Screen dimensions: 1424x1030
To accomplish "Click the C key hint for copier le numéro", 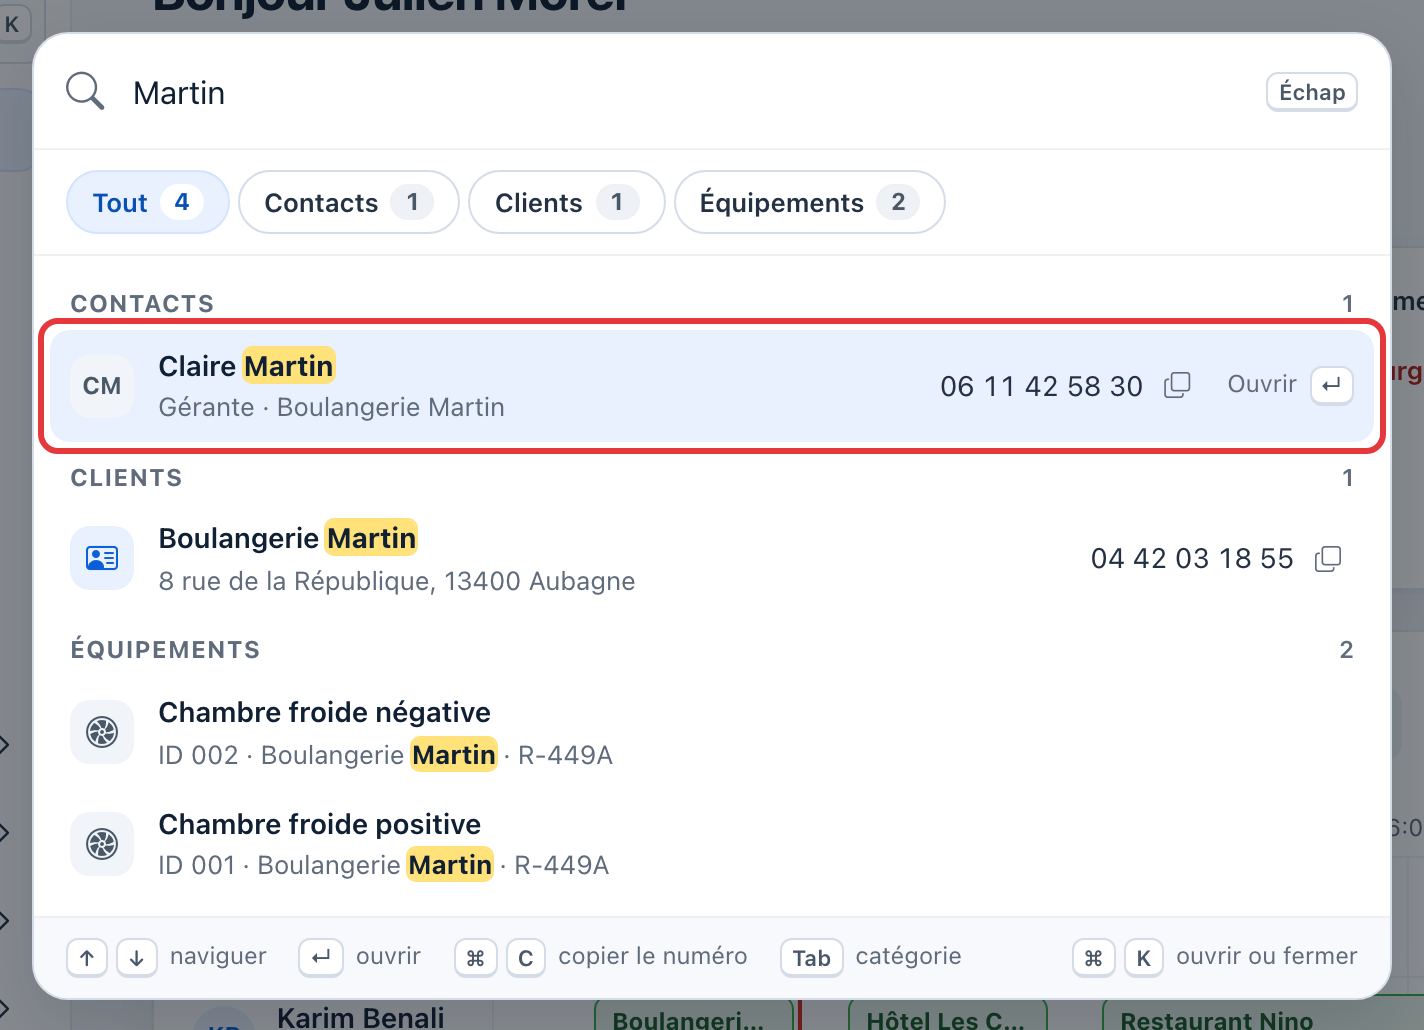I will pos(526,958).
